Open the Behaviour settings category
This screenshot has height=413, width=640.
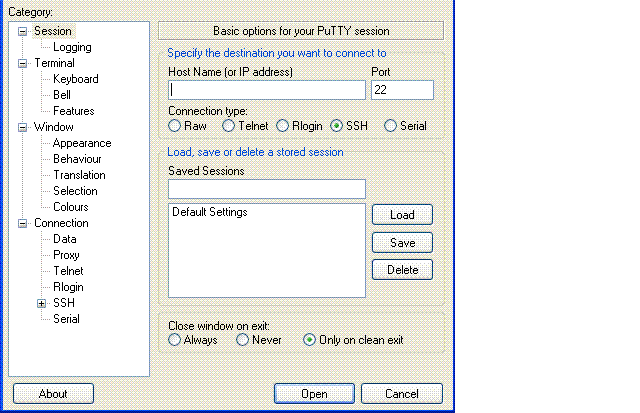[x=77, y=159]
